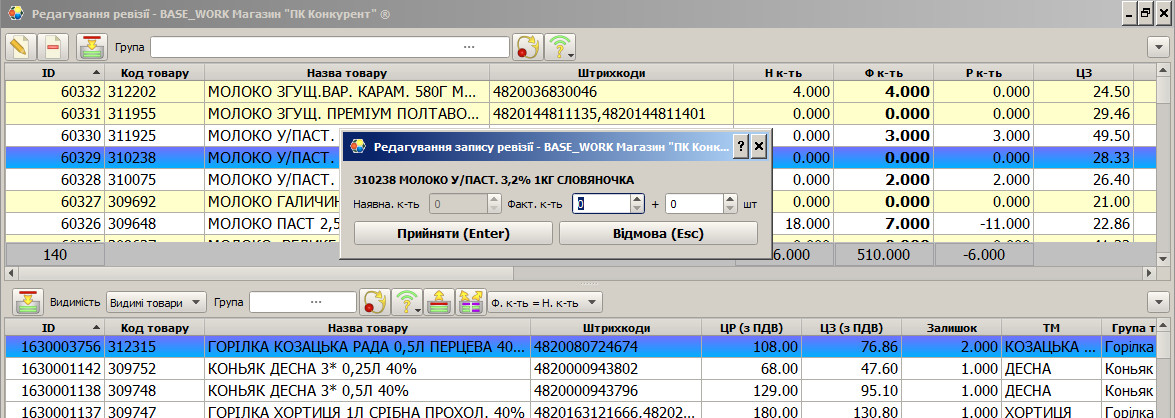Click the import tray icon left of Видимість
The height and width of the screenshot is (418, 1175).
(26, 302)
